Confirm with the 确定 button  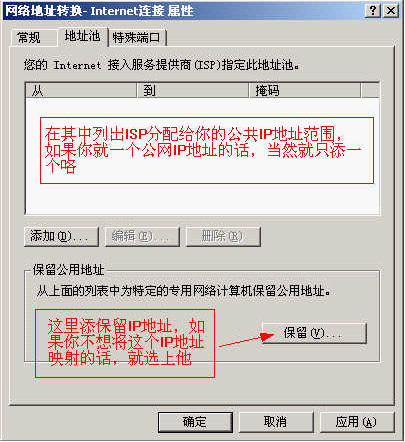click(195, 422)
